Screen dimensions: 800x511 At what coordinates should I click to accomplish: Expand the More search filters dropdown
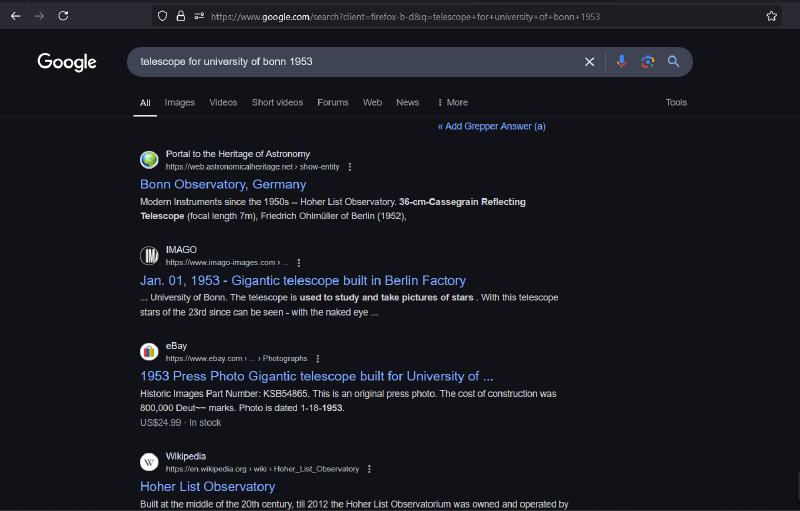(452, 102)
